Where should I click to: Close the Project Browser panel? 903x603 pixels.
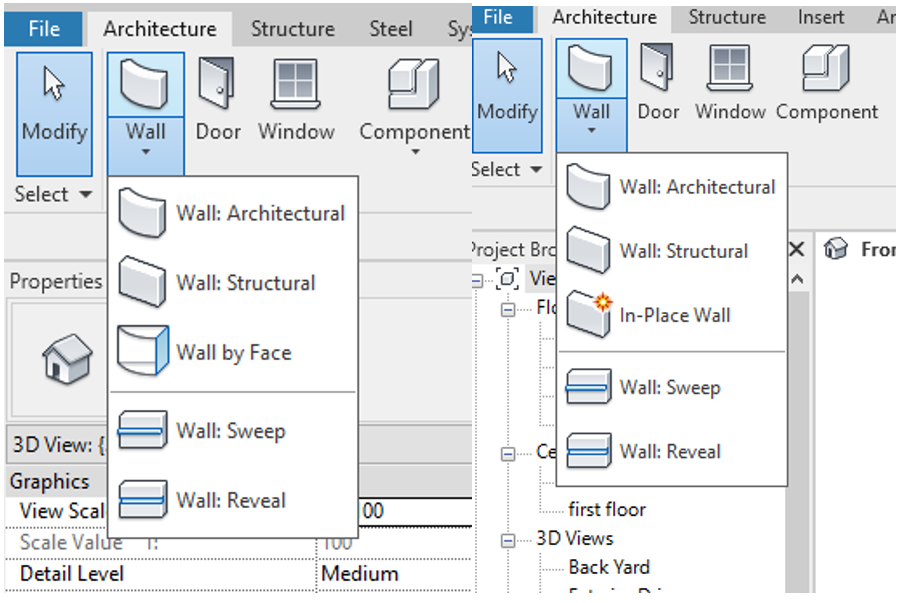pyautogui.click(x=798, y=249)
